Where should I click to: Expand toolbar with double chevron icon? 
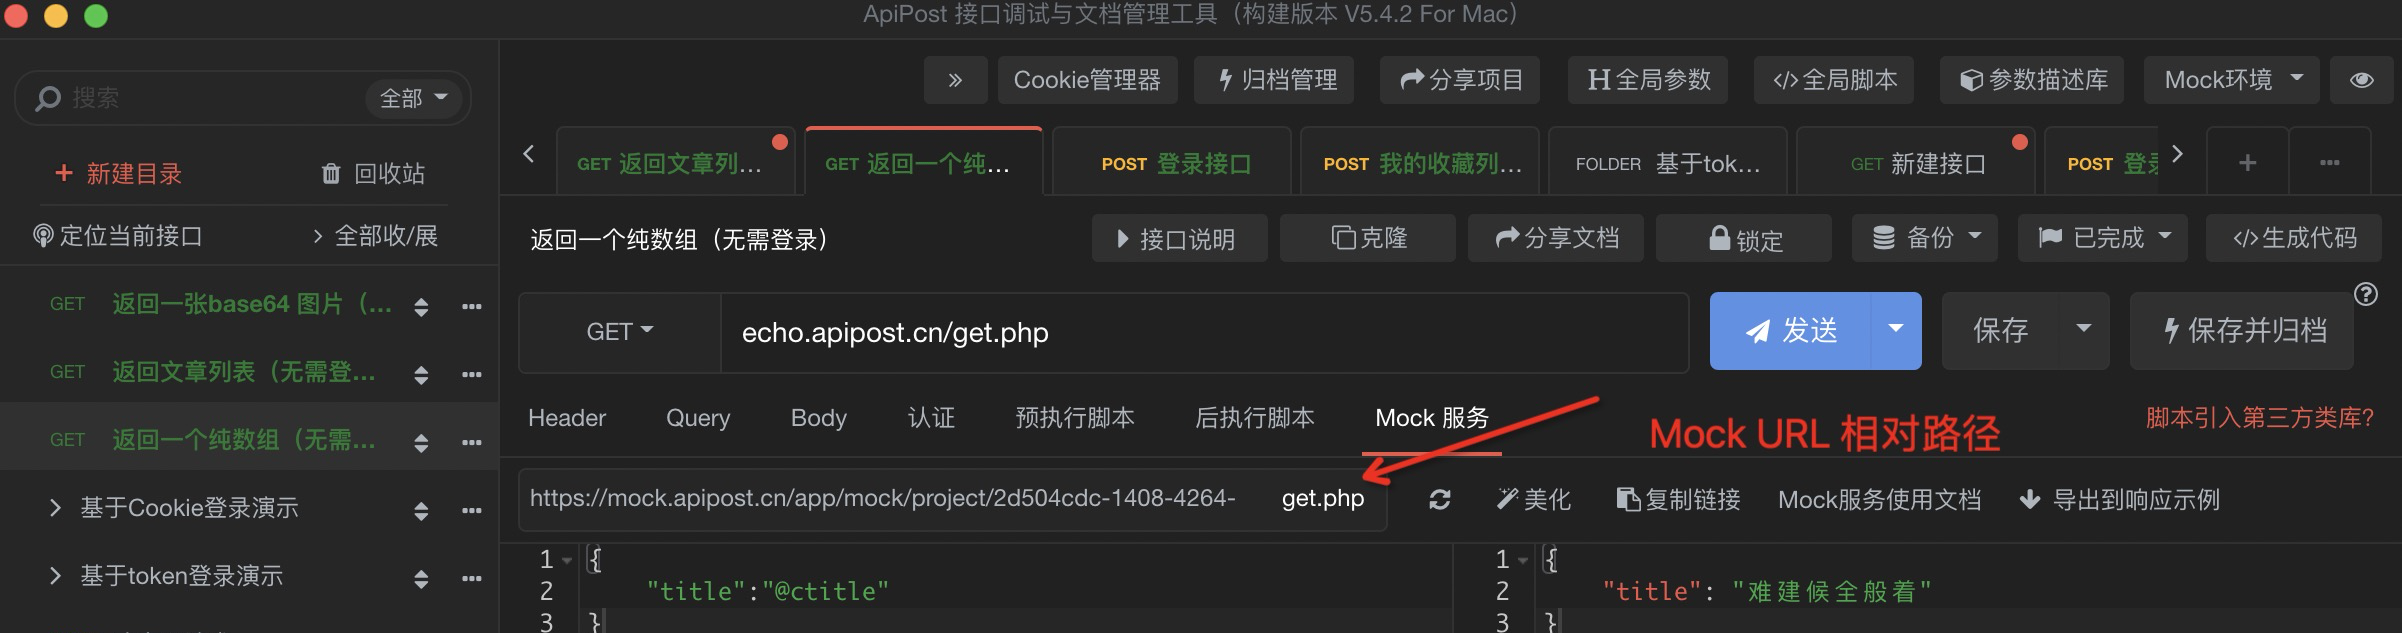[x=955, y=80]
